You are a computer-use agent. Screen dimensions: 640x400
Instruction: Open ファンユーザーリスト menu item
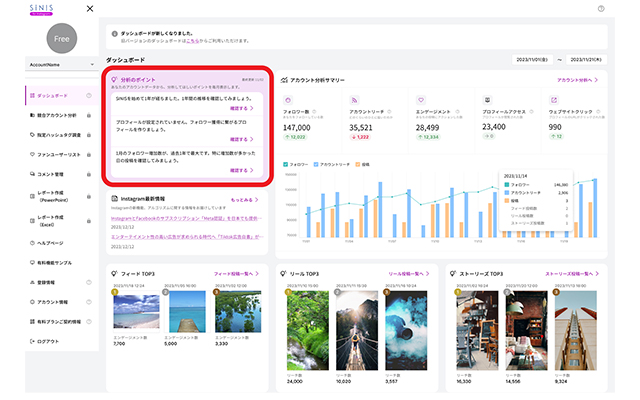click(61, 154)
